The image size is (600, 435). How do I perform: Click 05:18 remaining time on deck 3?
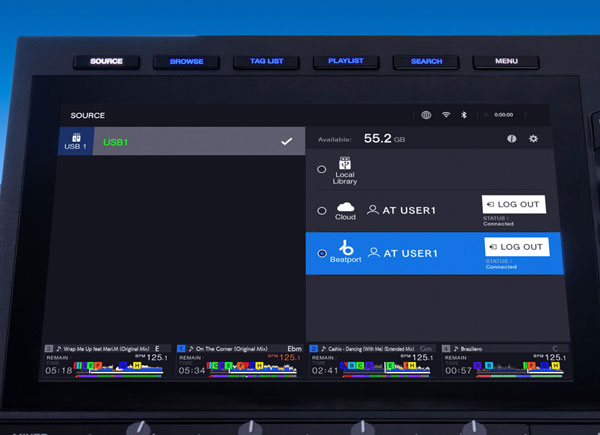pos(59,370)
